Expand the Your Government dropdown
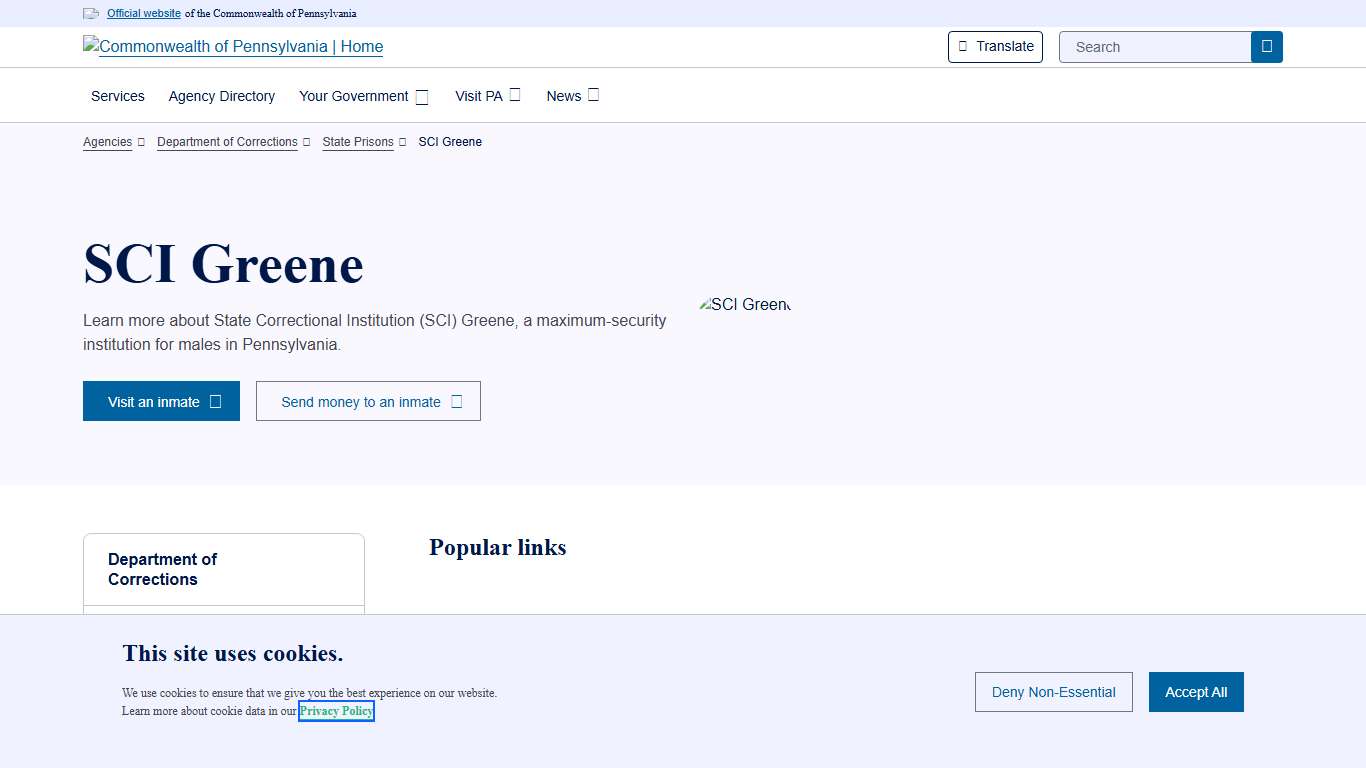Image resolution: width=1366 pixels, height=768 pixels. 422,97
